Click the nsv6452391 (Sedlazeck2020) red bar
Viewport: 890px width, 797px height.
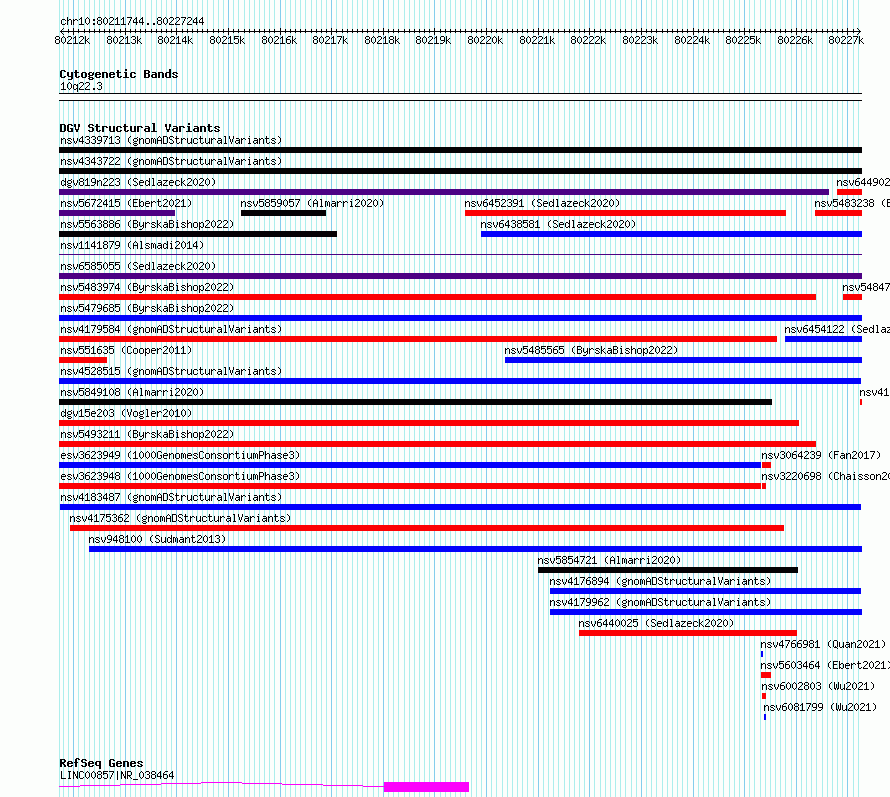[x=625, y=213]
